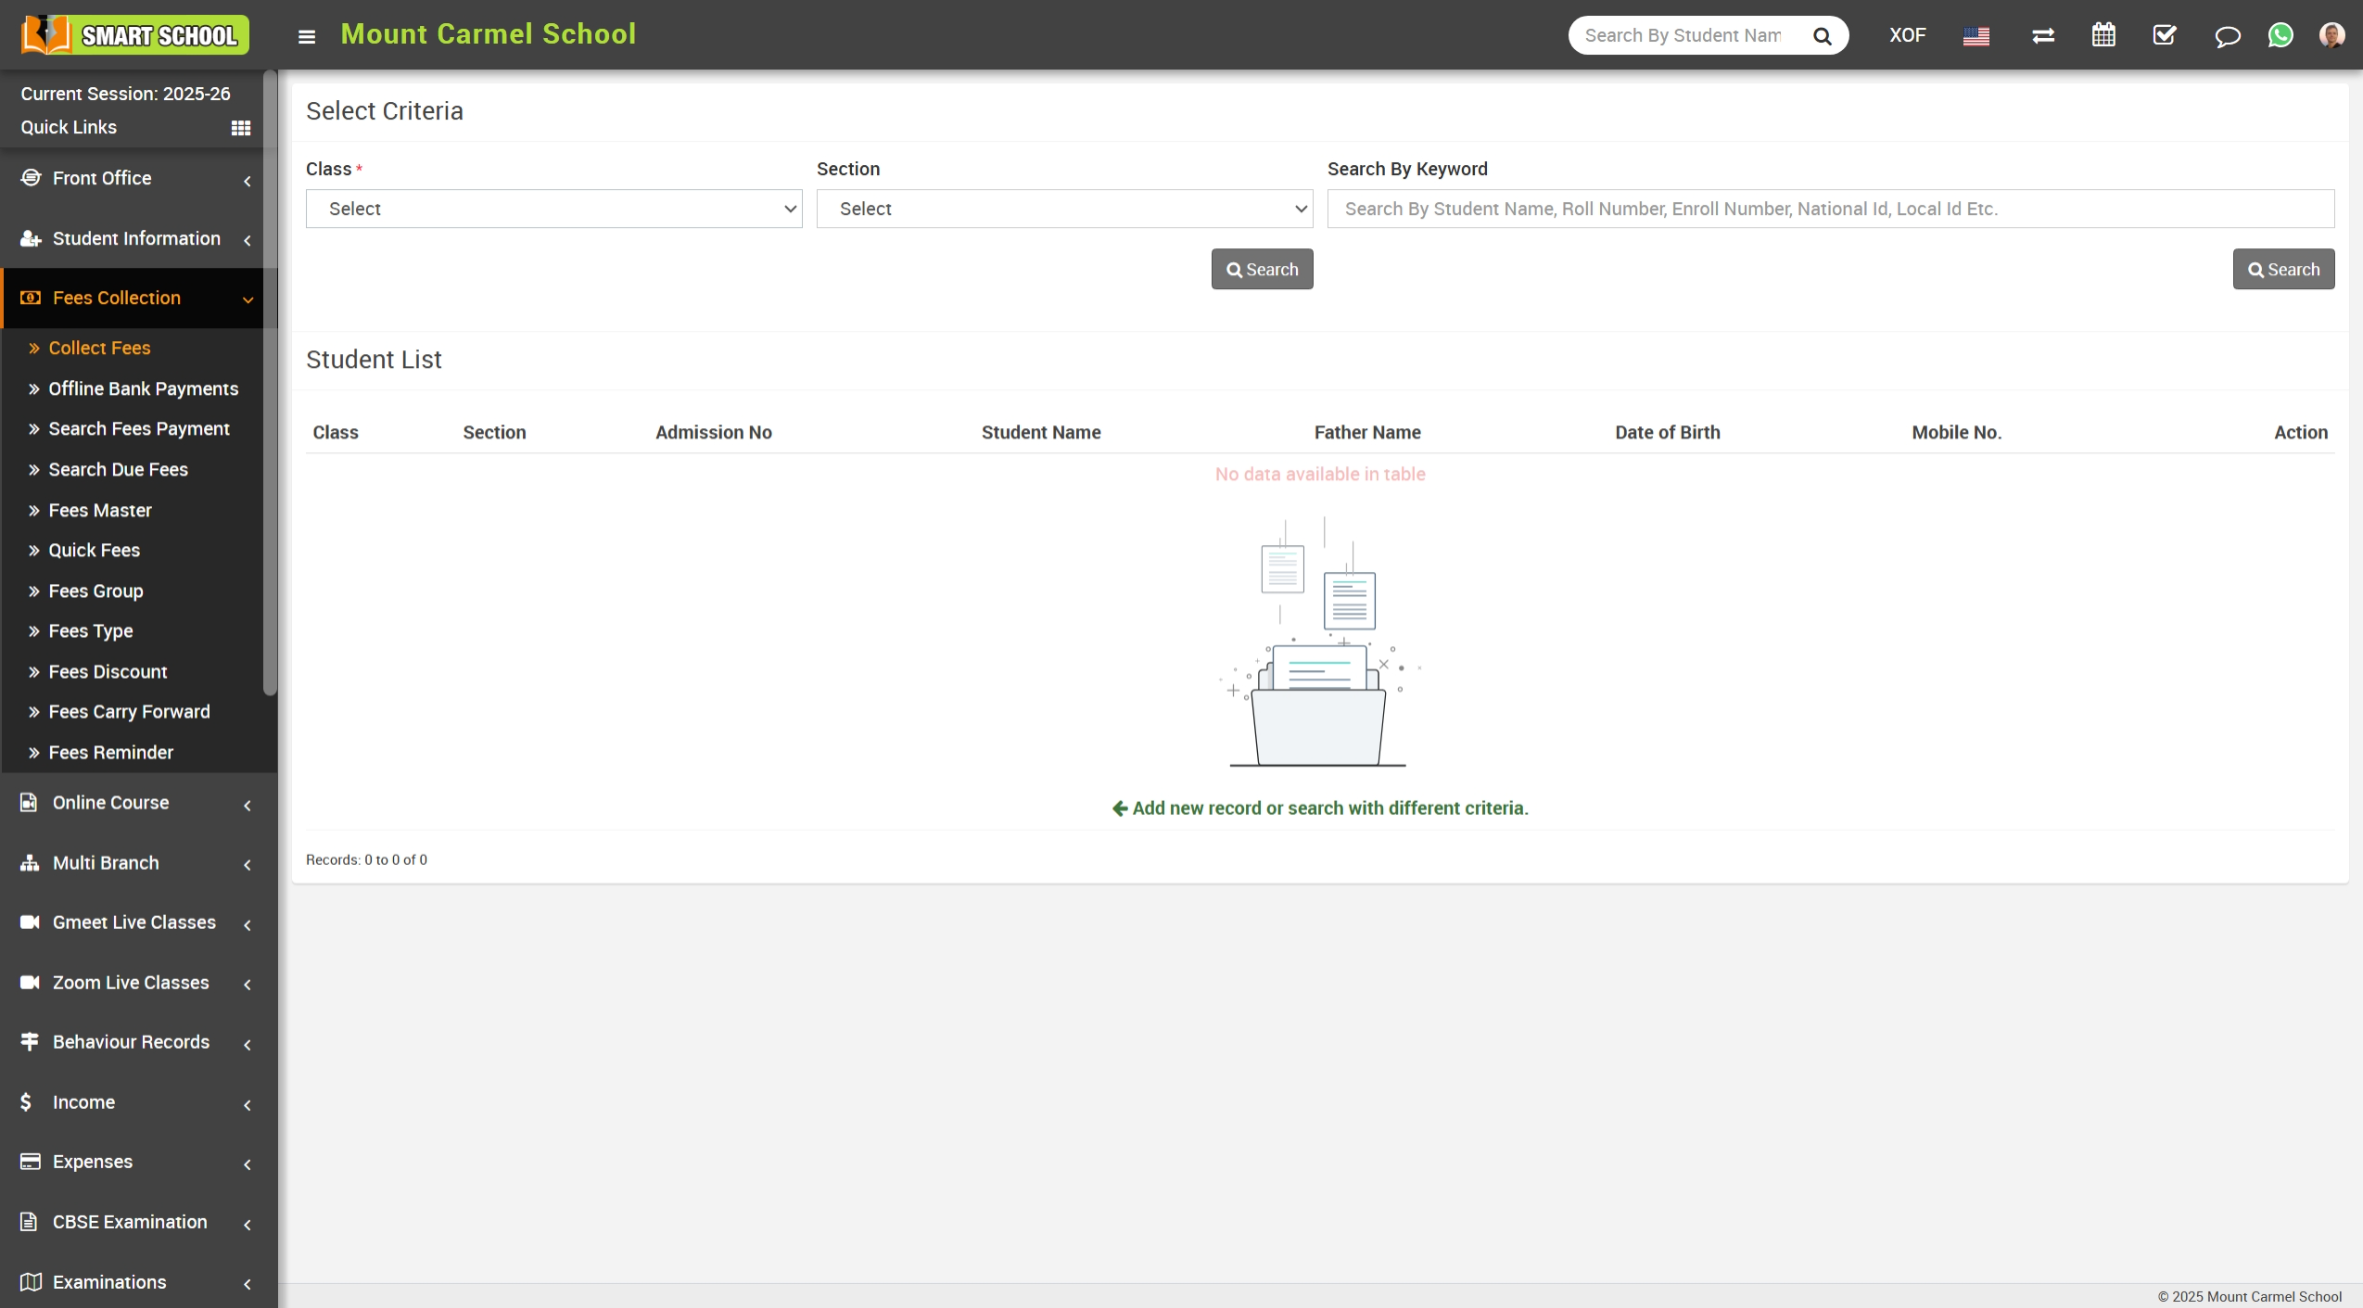
Task: Click the Fees Collection money icon
Action: (x=31, y=298)
